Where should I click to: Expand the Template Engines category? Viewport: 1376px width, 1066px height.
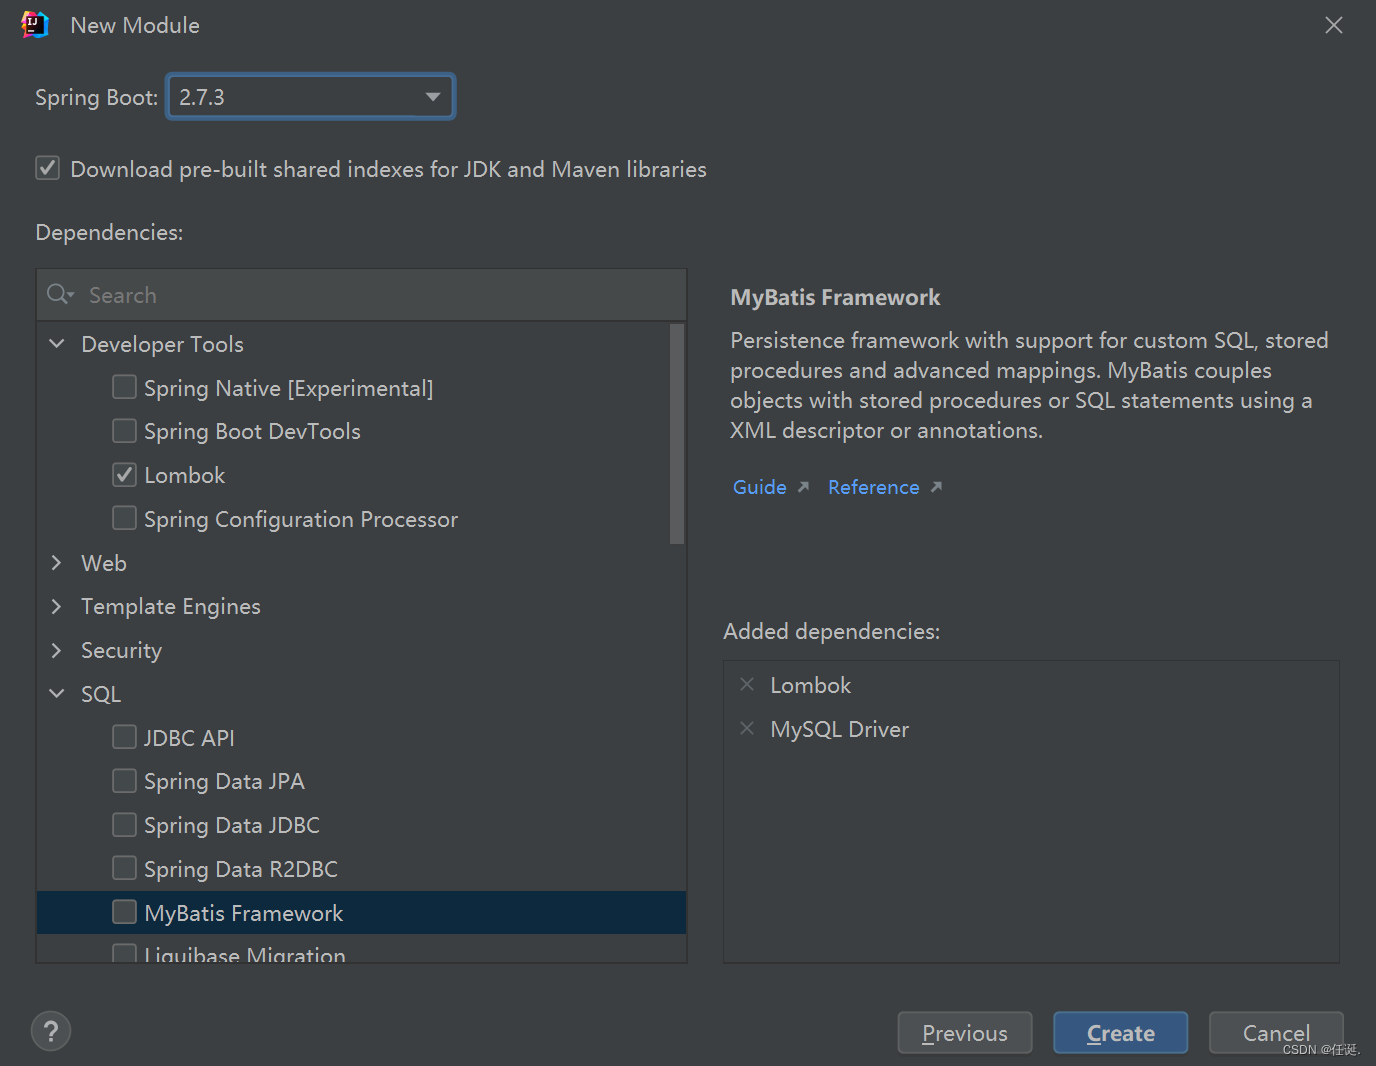point(57,606)
